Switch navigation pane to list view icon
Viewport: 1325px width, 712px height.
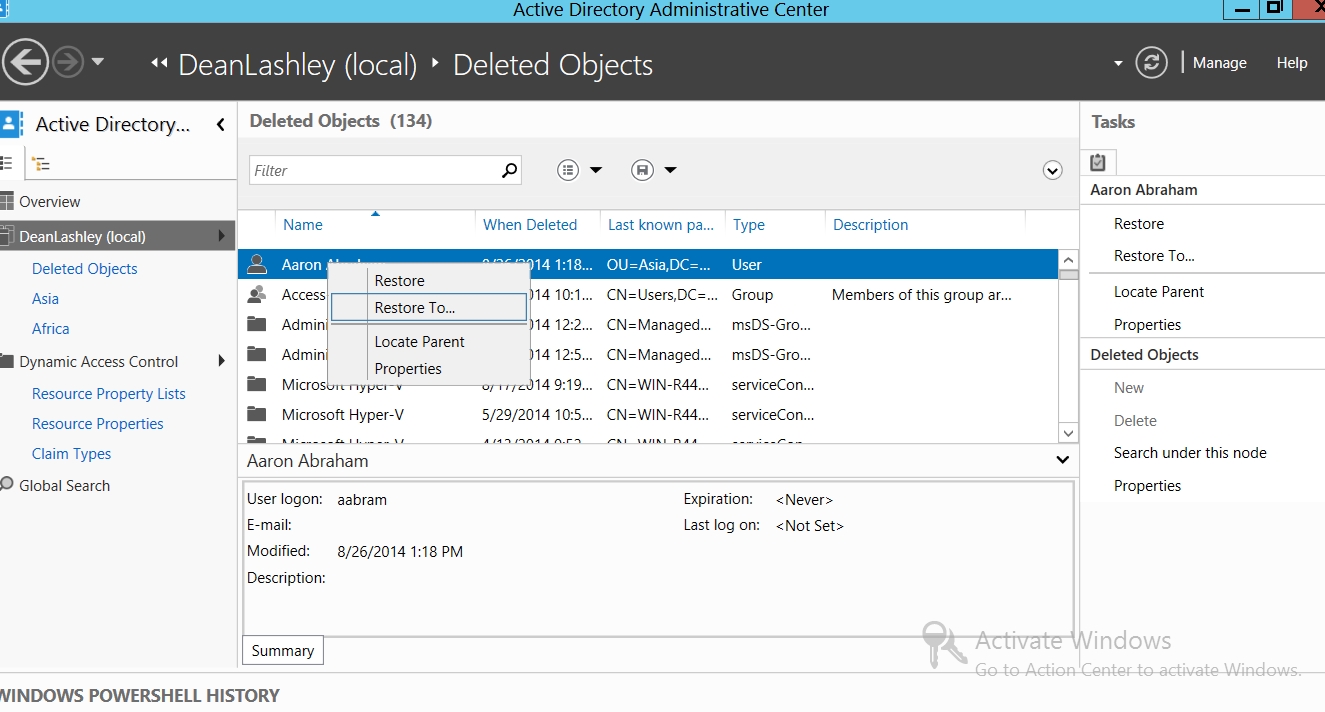[x=7, y=163]
